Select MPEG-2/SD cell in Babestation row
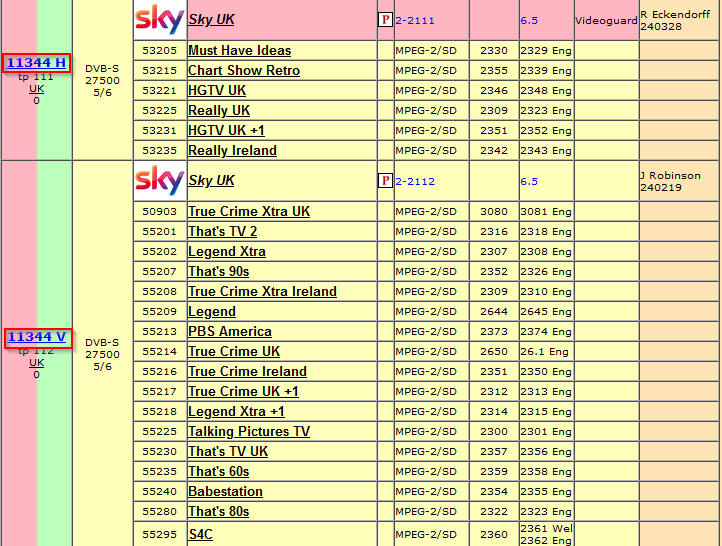Viewport: 722px width, 546px height. pos(431,492)
